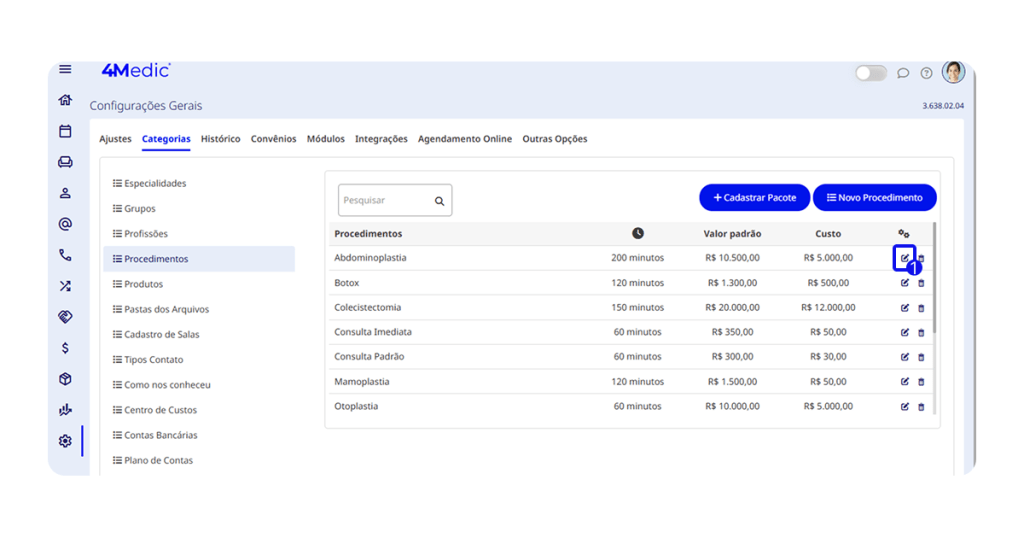Click the help question mark icon
The width and height of the screenshot is (1024, 538).
pos(926,73)
